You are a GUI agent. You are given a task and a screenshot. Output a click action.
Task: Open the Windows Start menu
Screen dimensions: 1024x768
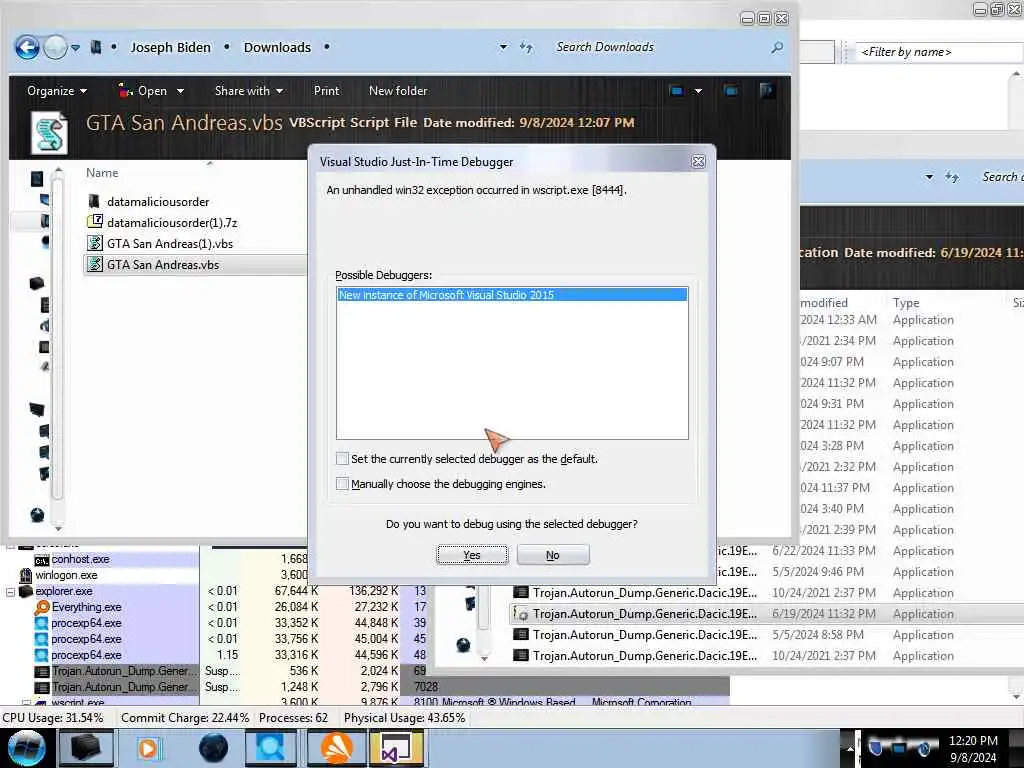click(26, 748)
